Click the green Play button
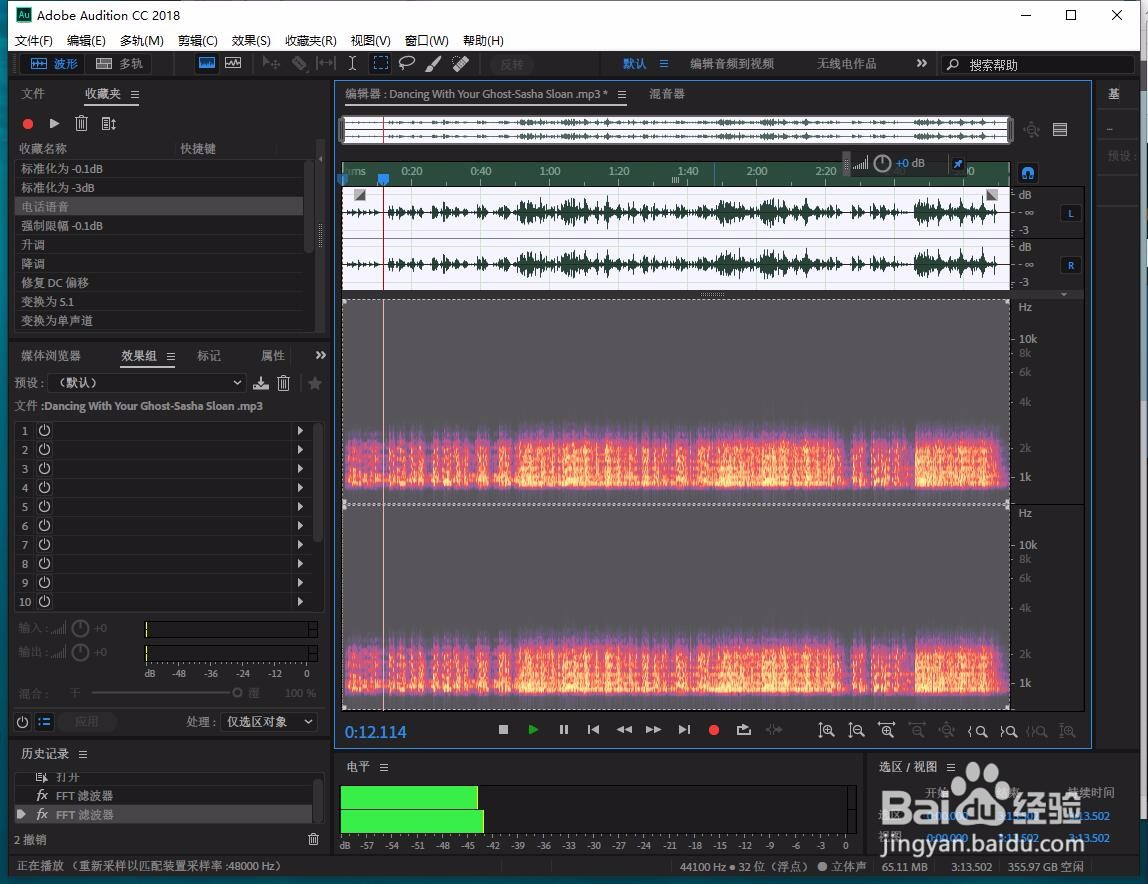This screenshot has height=884, width=1148. tap(533, 729)
